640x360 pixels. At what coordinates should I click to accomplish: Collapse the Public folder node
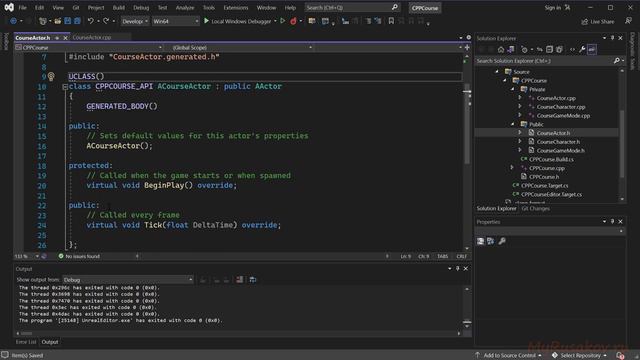(513, 124)
